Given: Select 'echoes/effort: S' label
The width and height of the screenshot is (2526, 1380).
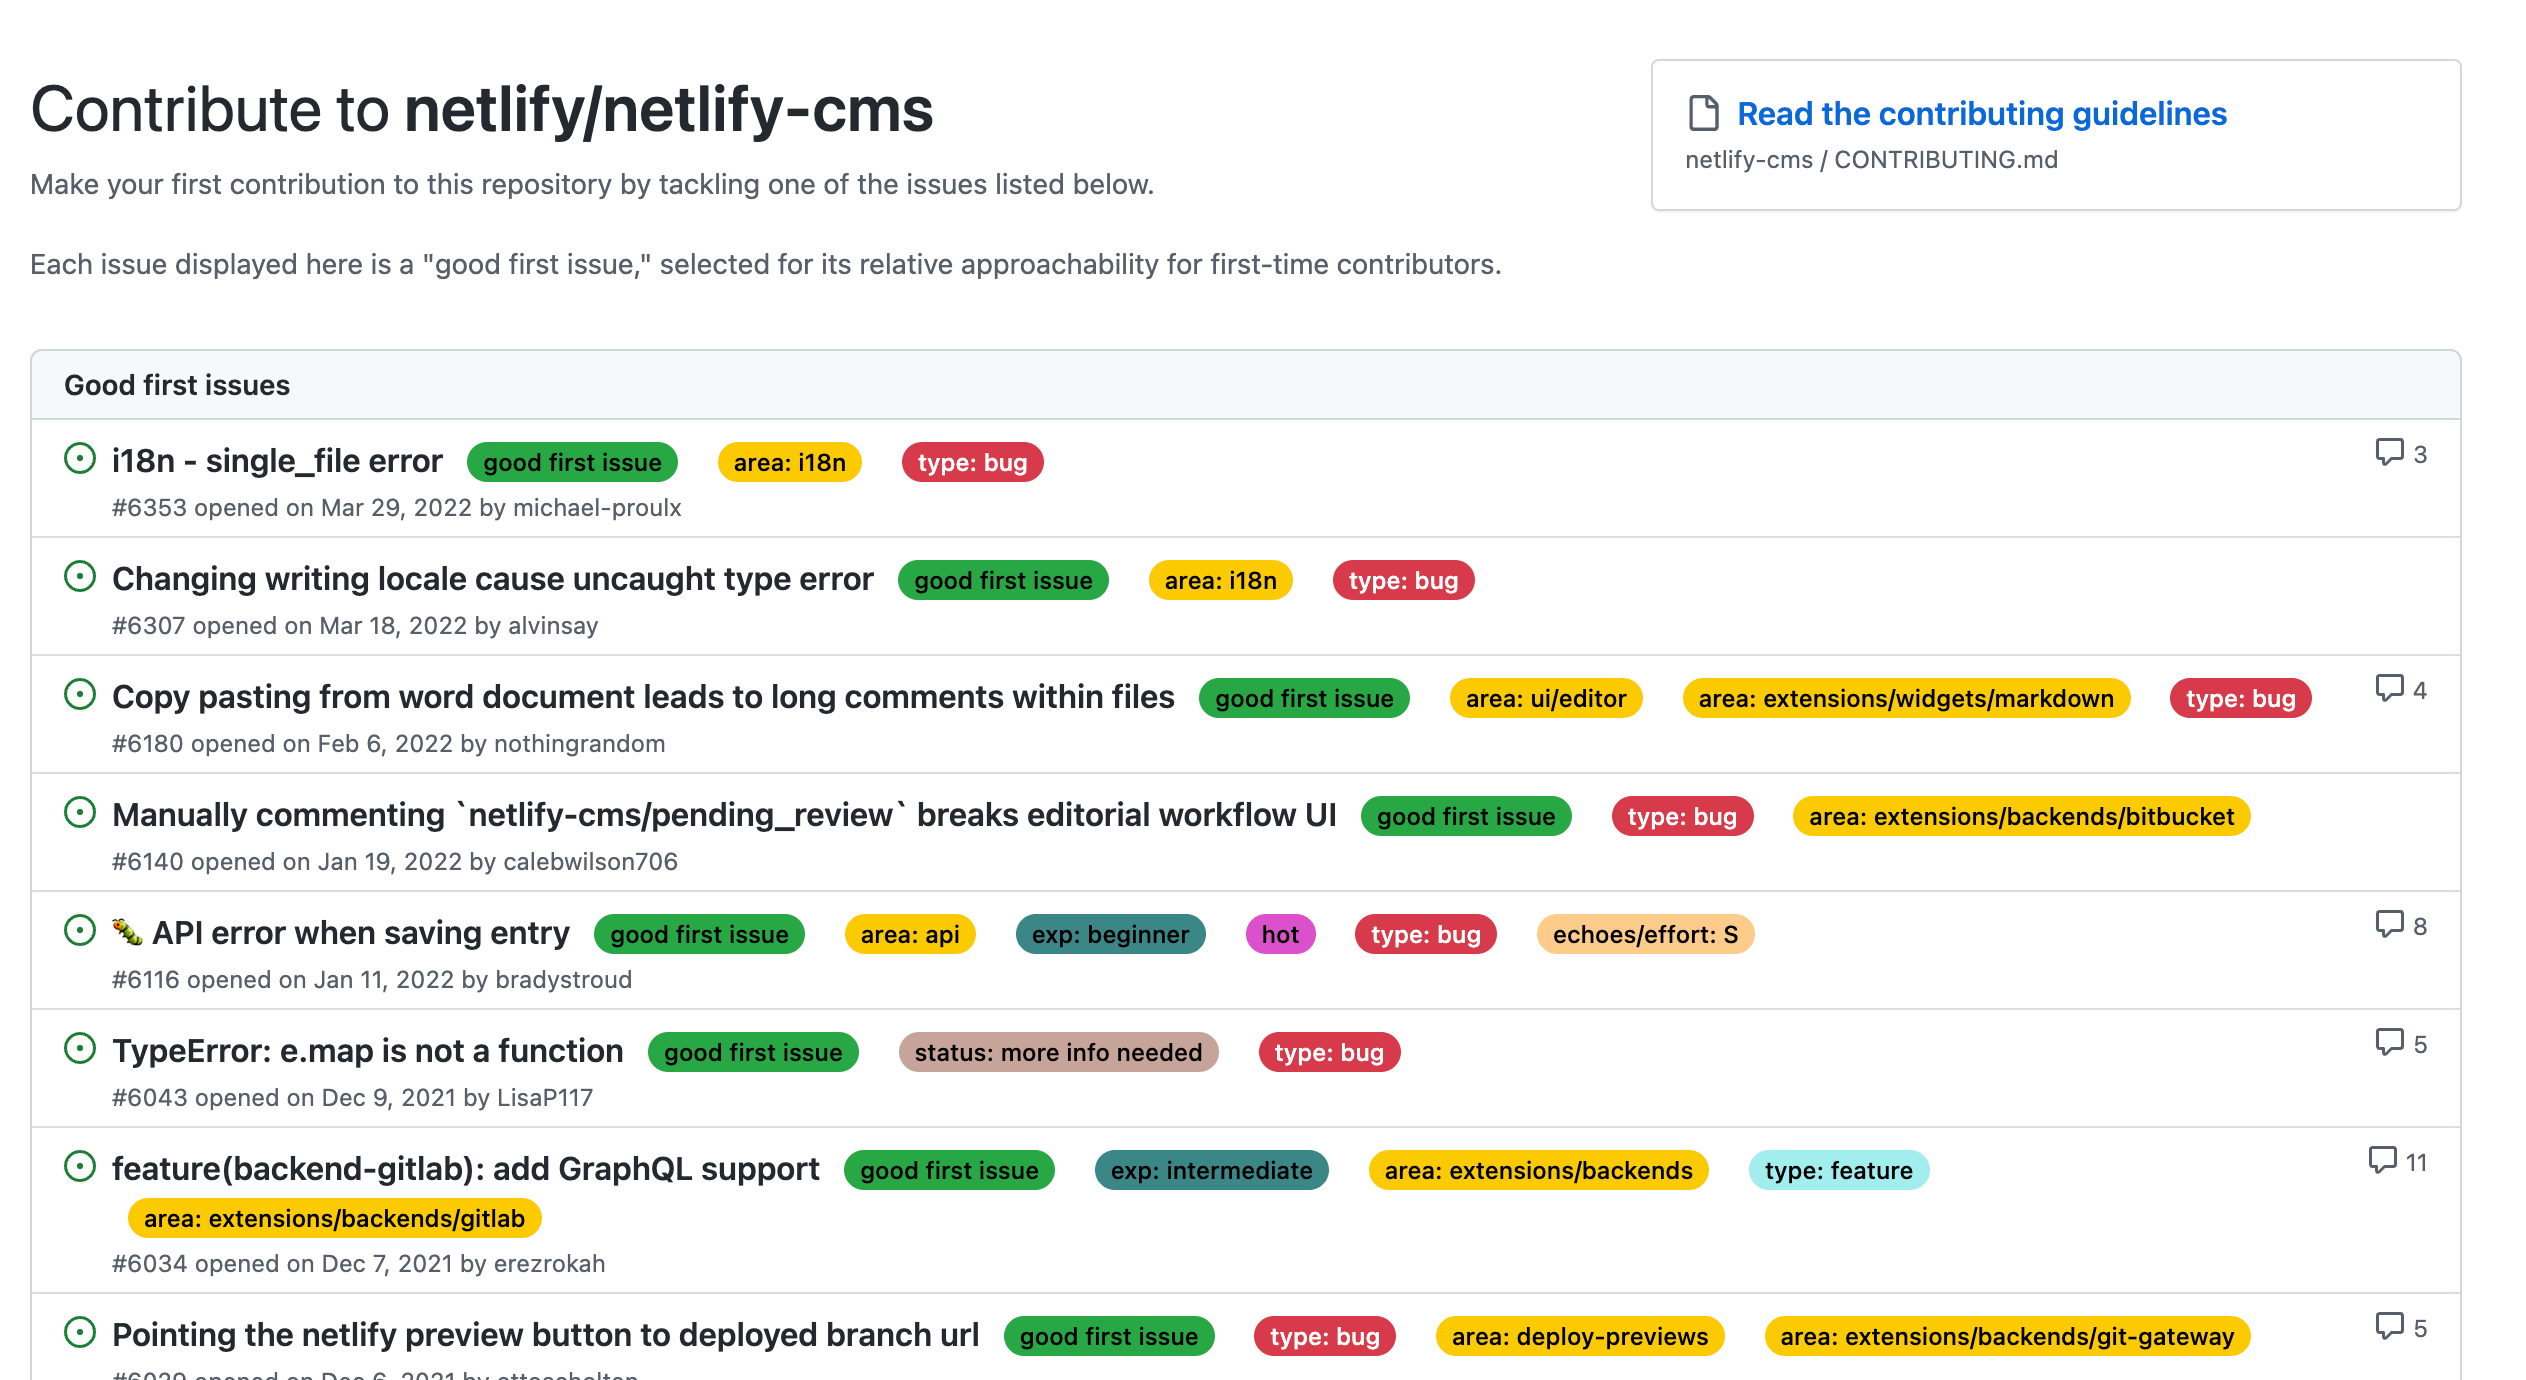Looking at the screenshot, I should tap(1645, 934).
